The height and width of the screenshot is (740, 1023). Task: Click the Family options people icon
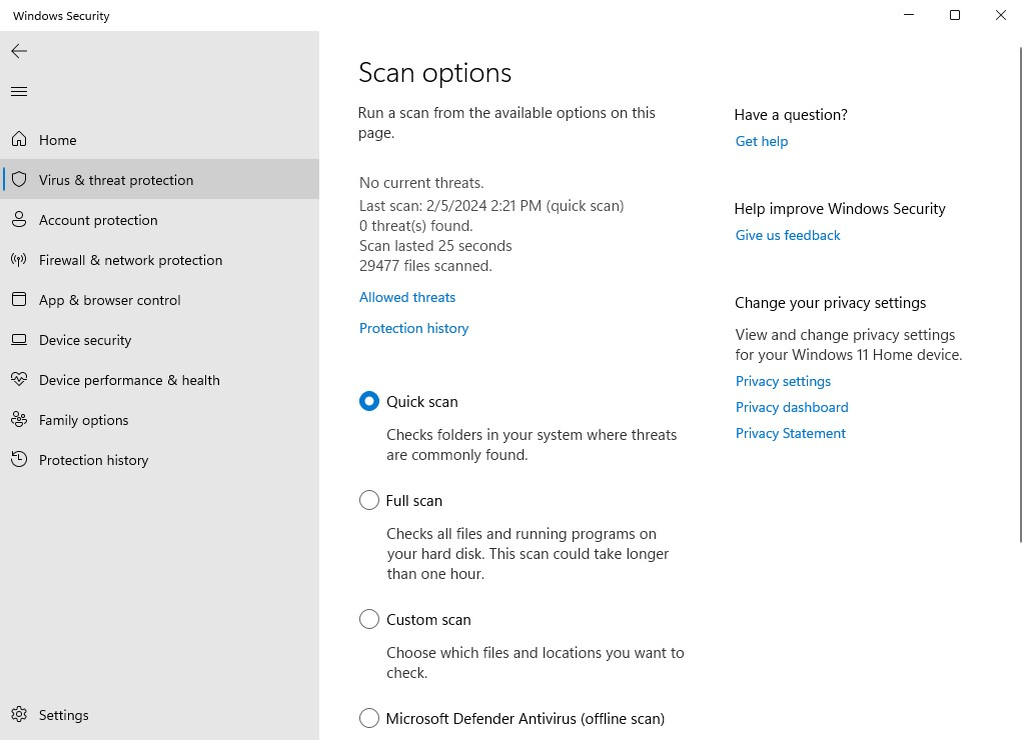tap(19, 420)
